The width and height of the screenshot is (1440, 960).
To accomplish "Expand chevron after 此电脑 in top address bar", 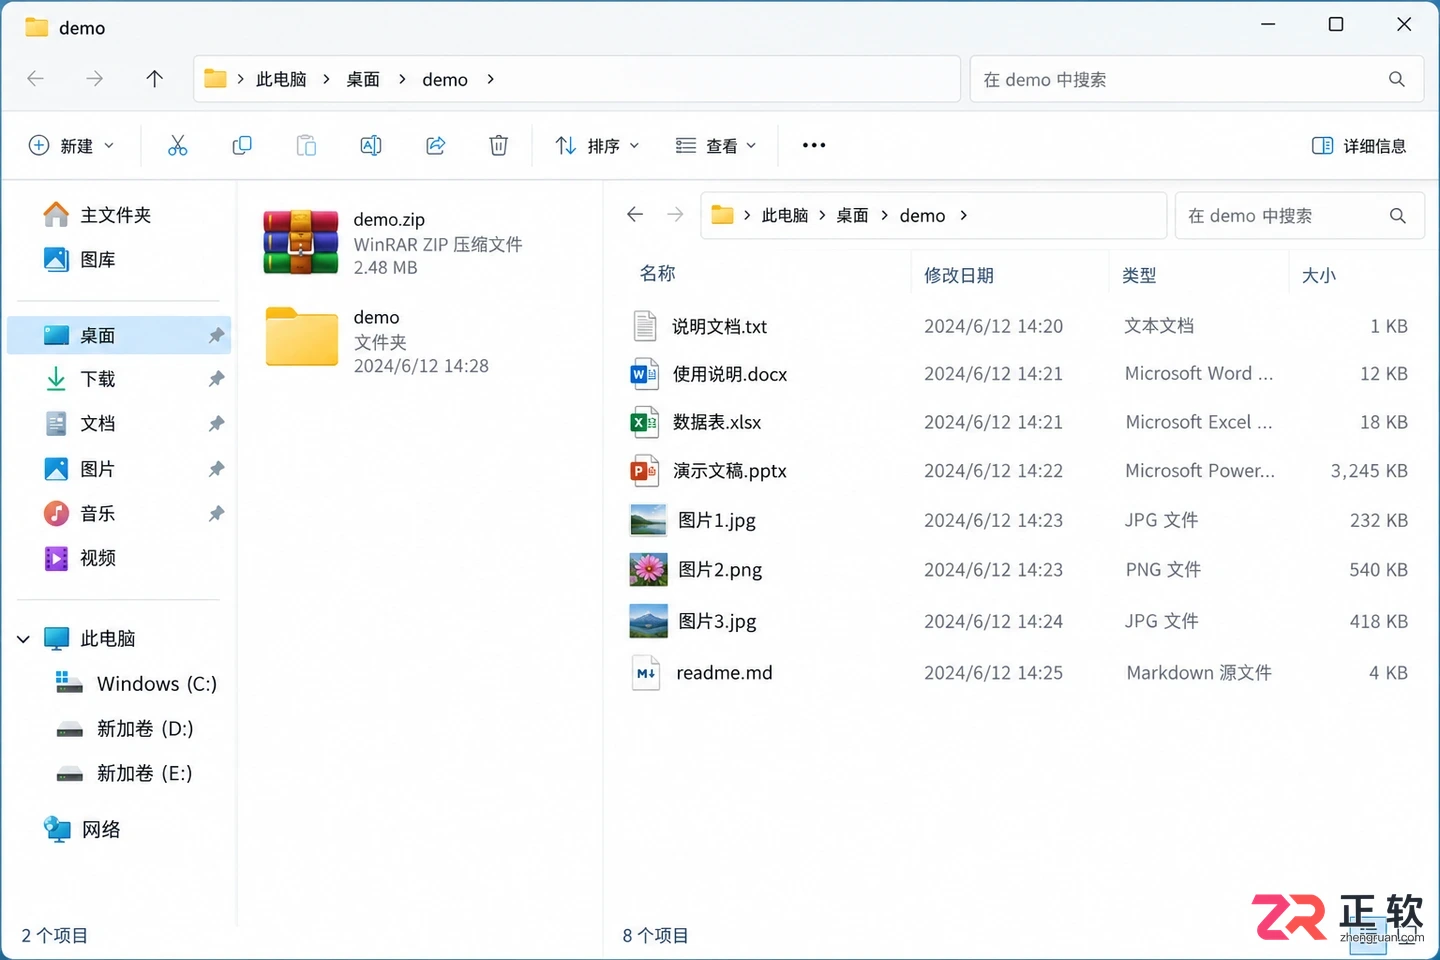I will point(326,79).
